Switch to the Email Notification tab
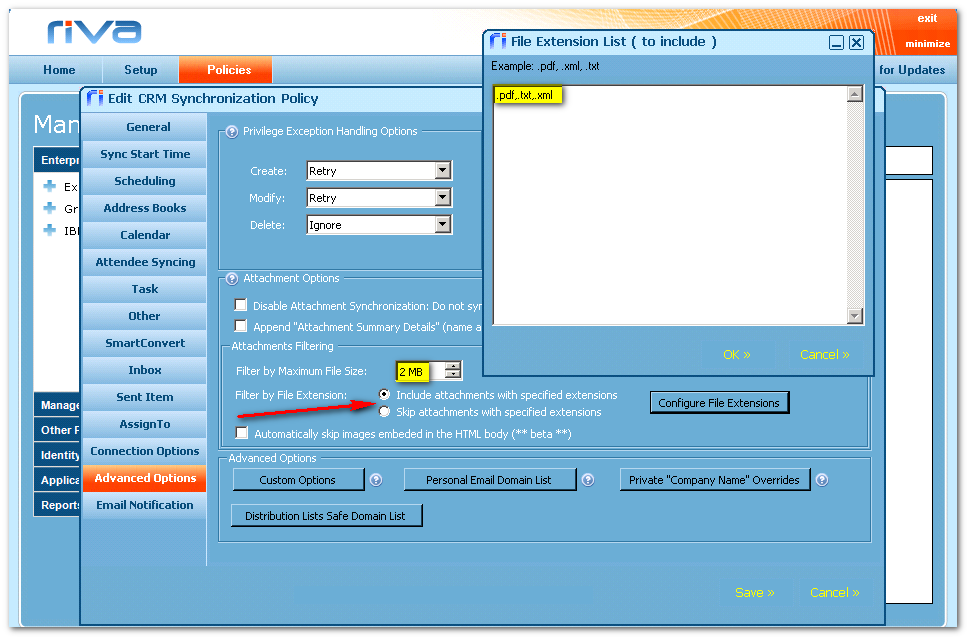This screenshot has height=637, width=967. 144,505
